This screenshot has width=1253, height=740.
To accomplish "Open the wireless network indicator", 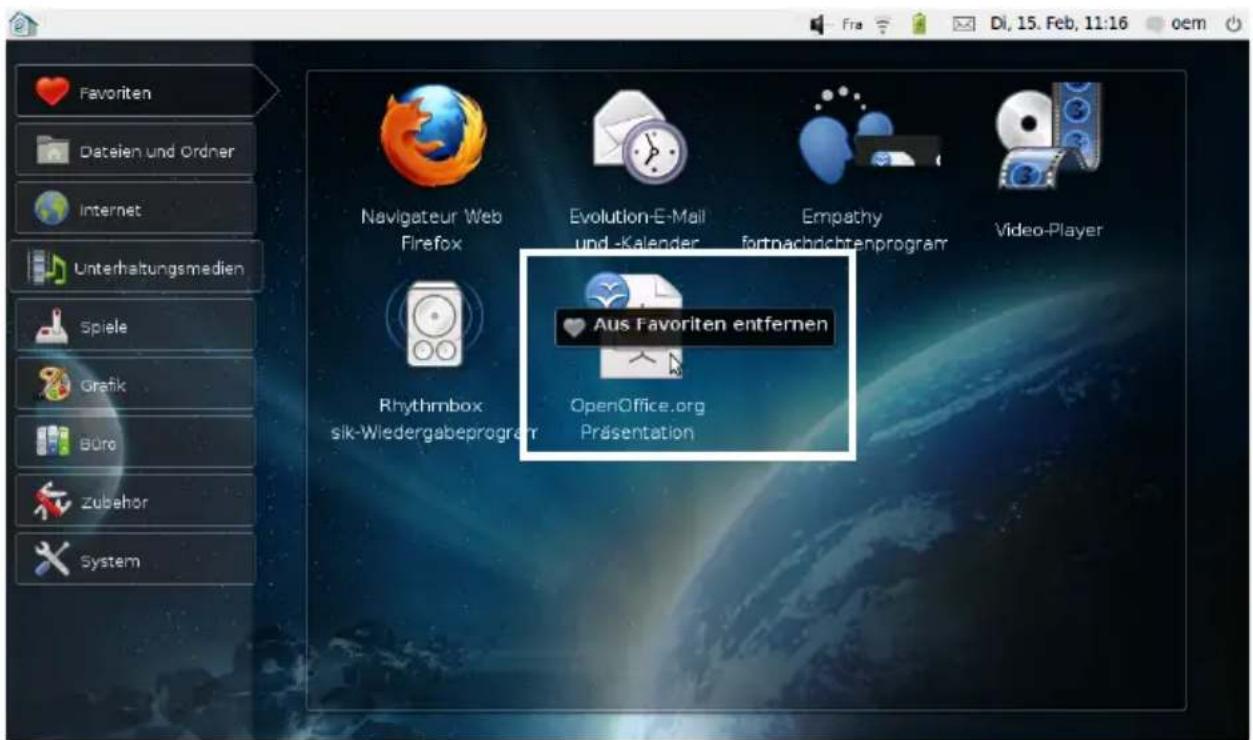I will click(x=885, y=25).
